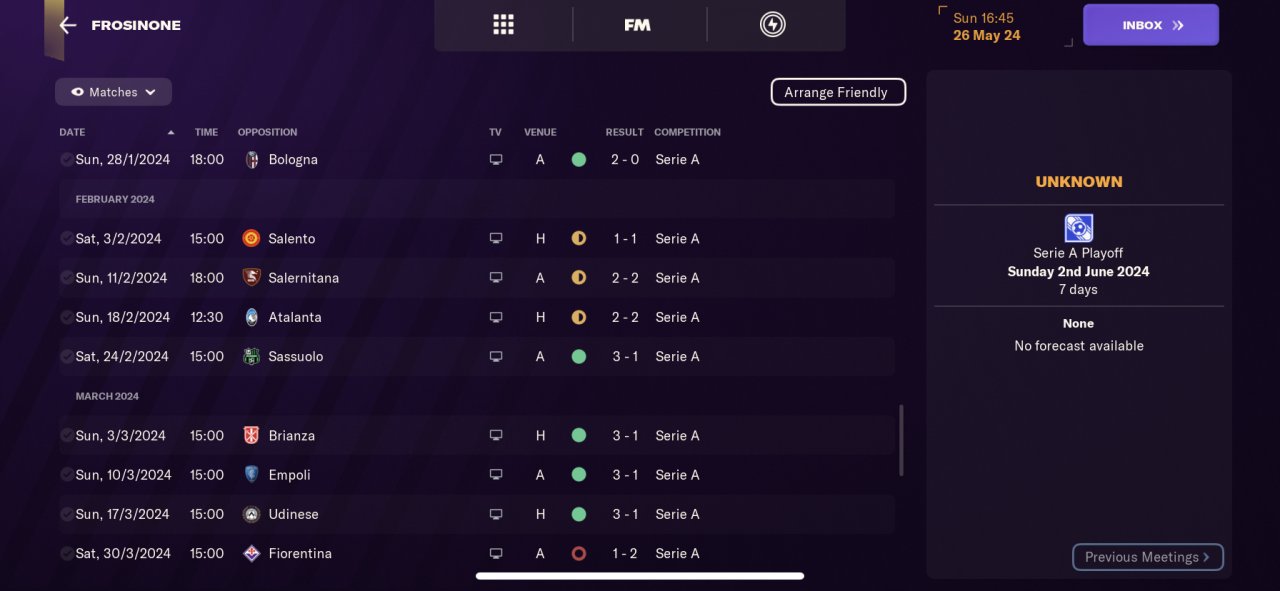Toggle the checkmark beside the Empoli match

point(66,475)
